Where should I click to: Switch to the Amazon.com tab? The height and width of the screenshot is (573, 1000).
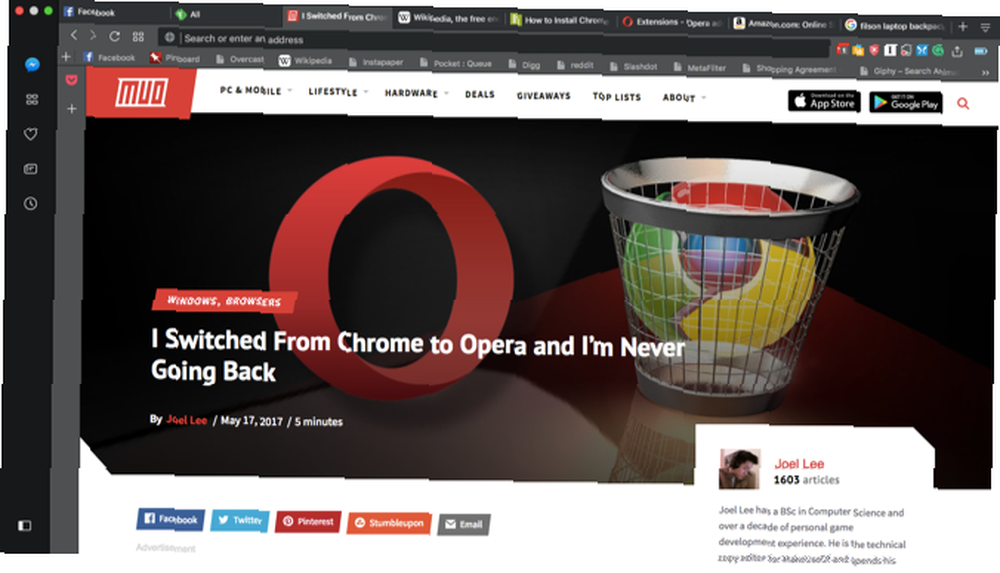(x=783, y=24)
